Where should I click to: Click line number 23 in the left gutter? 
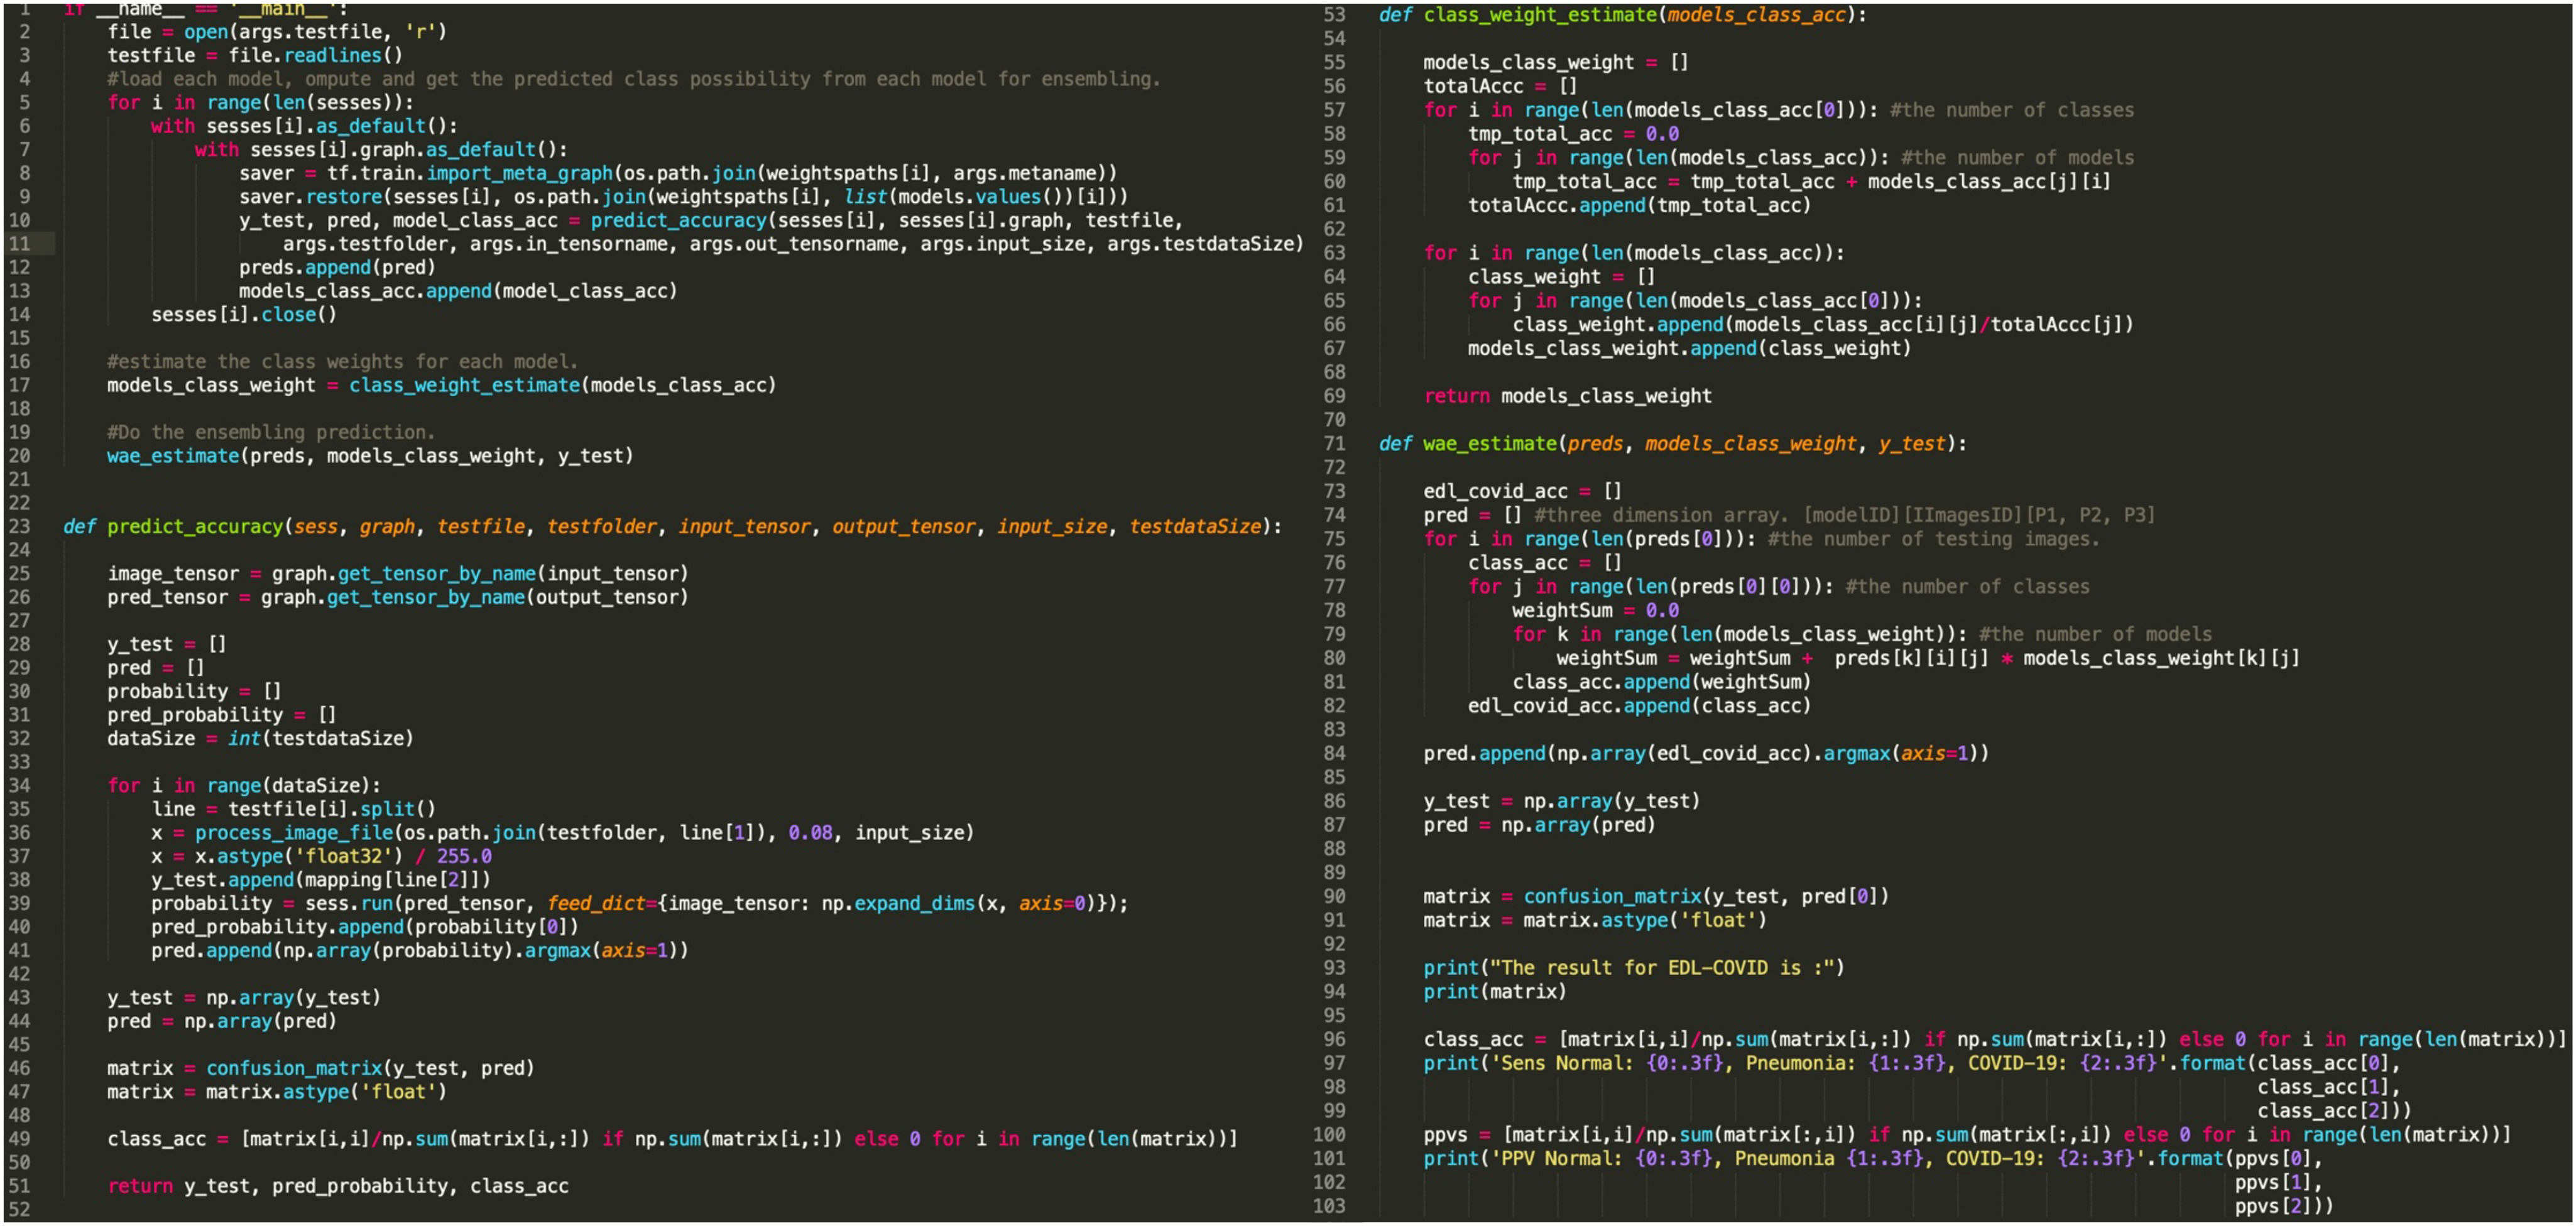pyautogui.click(x=20, y=526)
